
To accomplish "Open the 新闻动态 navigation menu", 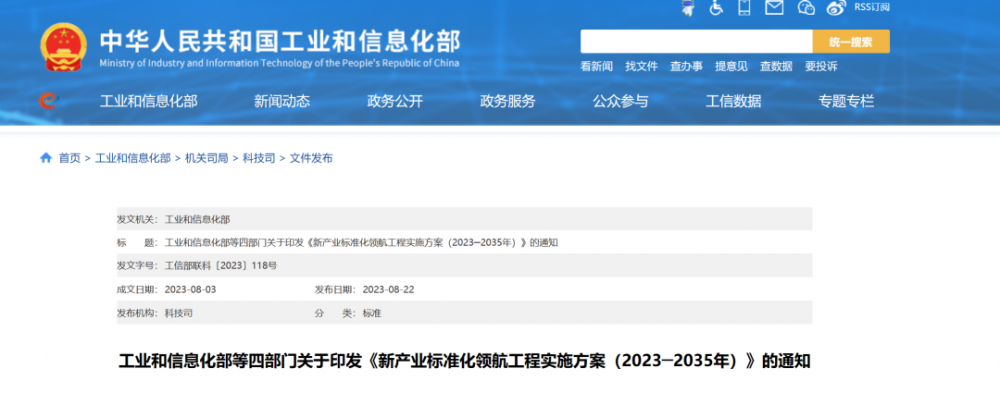I will [x=282, y=101].
